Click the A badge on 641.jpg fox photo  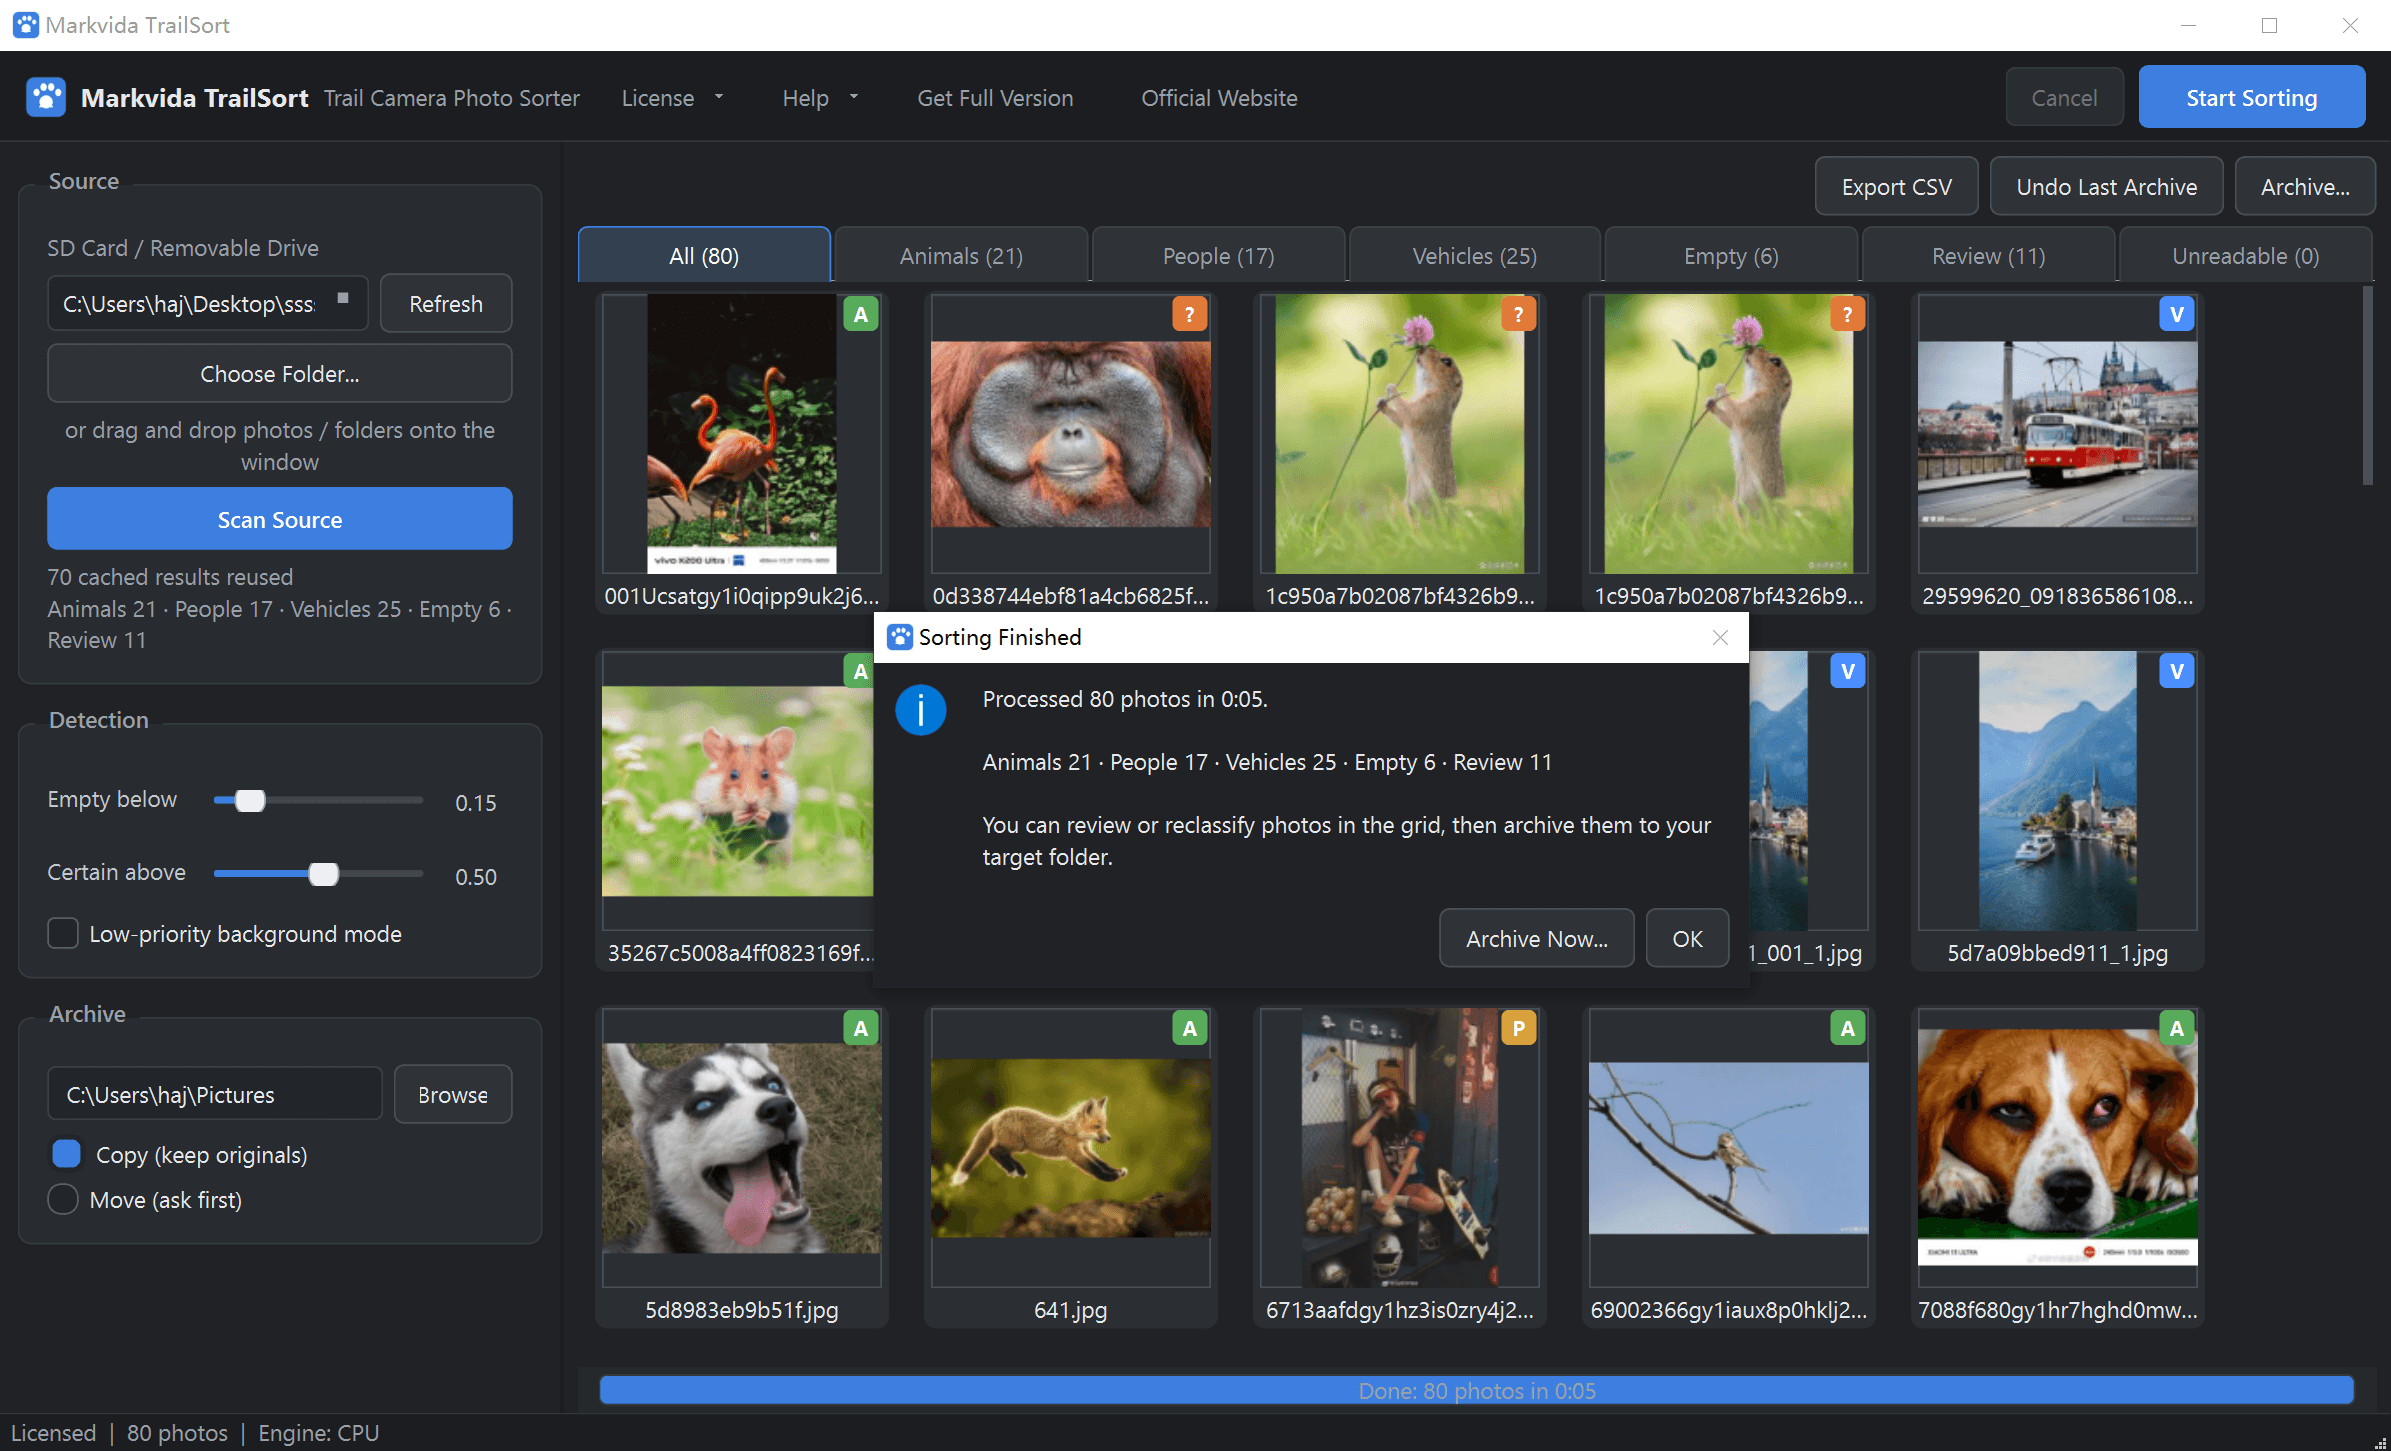point(1189,1028)
